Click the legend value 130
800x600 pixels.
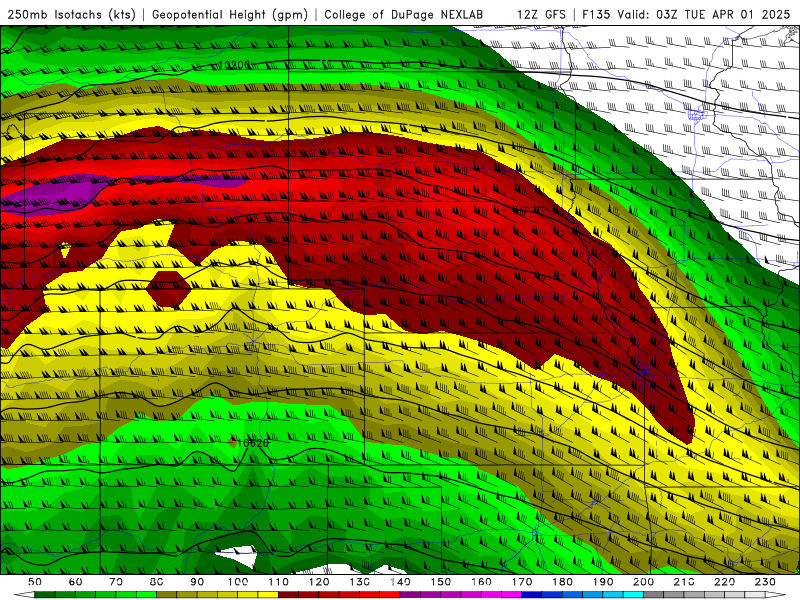(x=359, y=582)
